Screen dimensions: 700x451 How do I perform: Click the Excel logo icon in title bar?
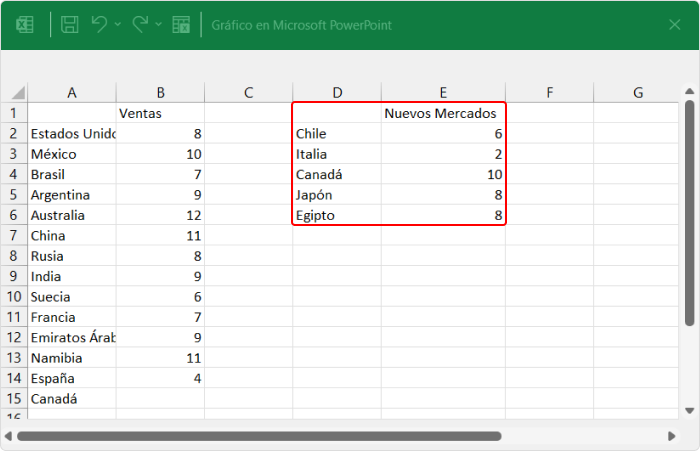click(x=26, y=24)
